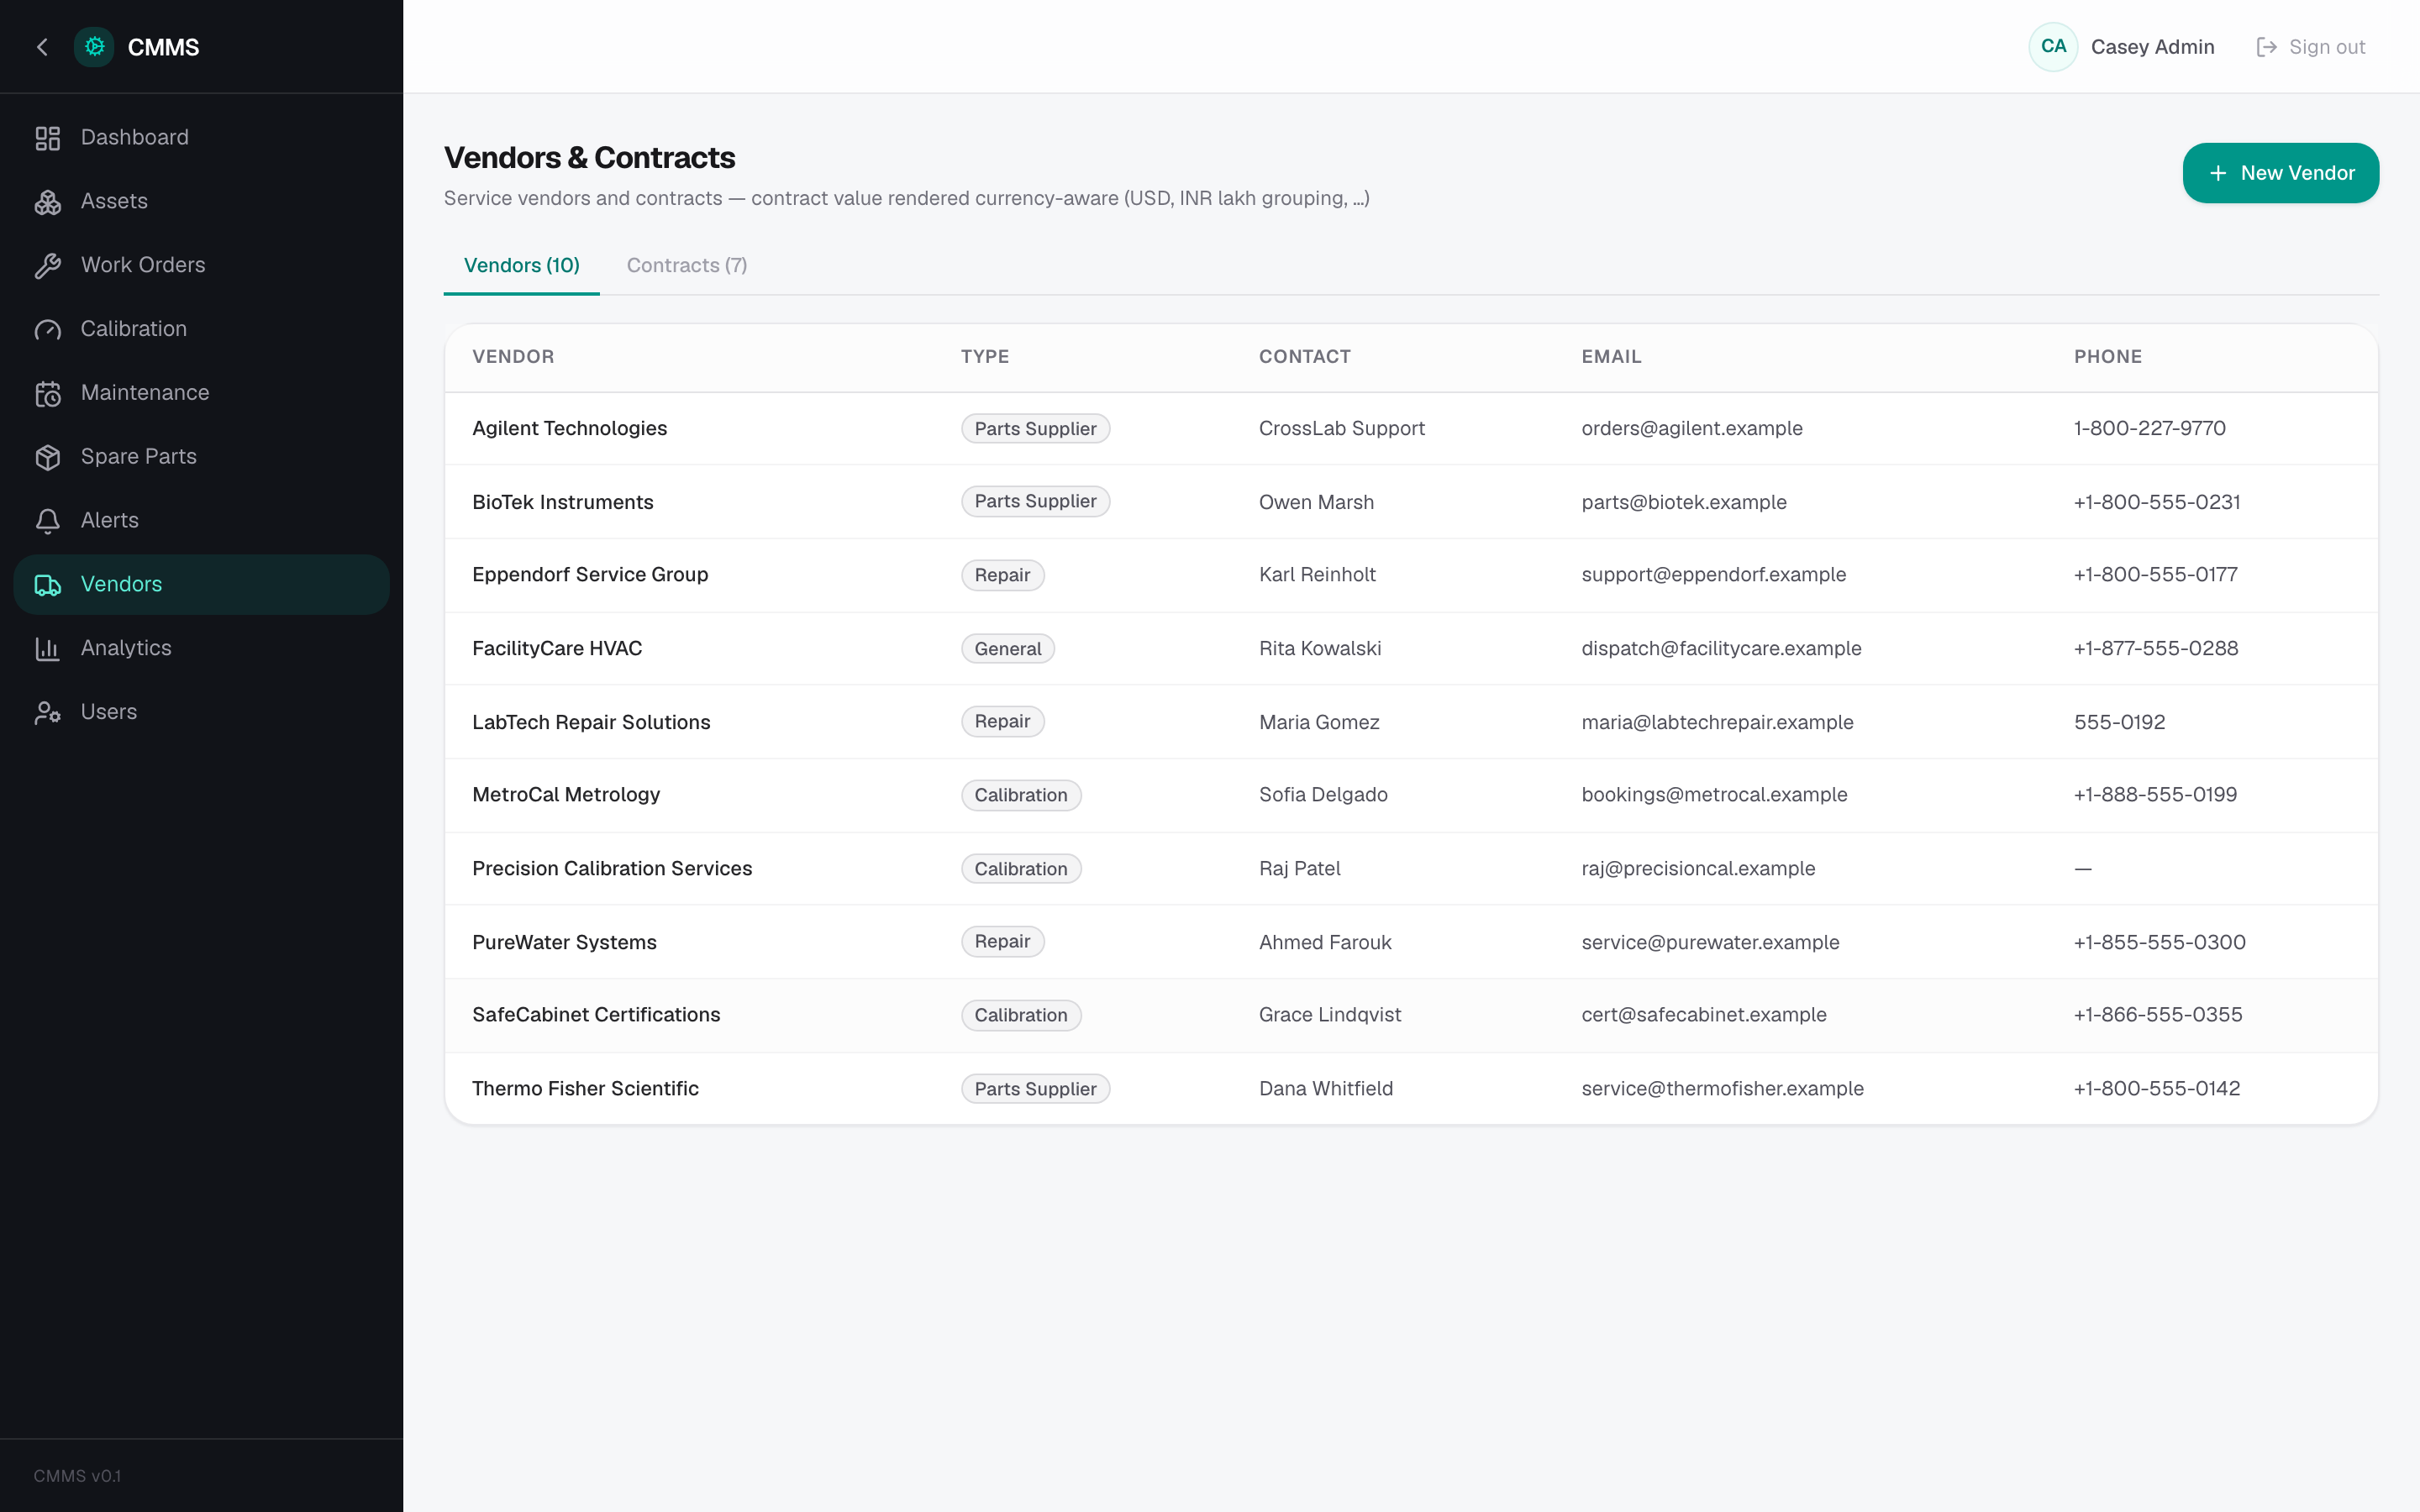
Task: Open Eppendorf Service Group vendor
Action: (590, 575)
